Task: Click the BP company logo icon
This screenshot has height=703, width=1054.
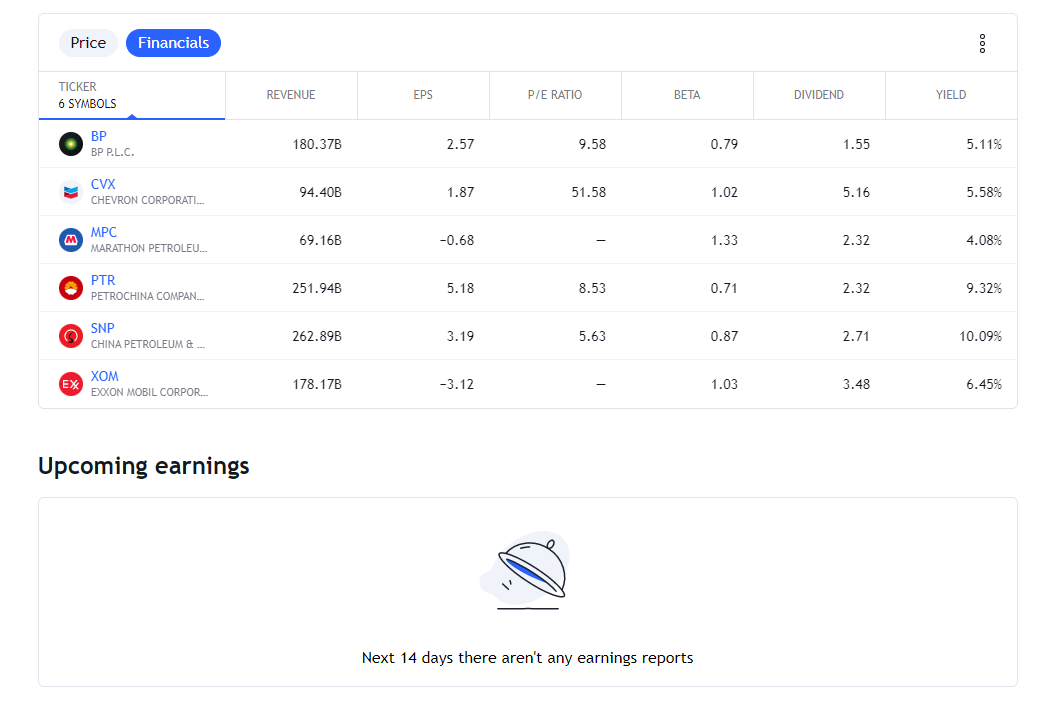Action: [71, 144]
